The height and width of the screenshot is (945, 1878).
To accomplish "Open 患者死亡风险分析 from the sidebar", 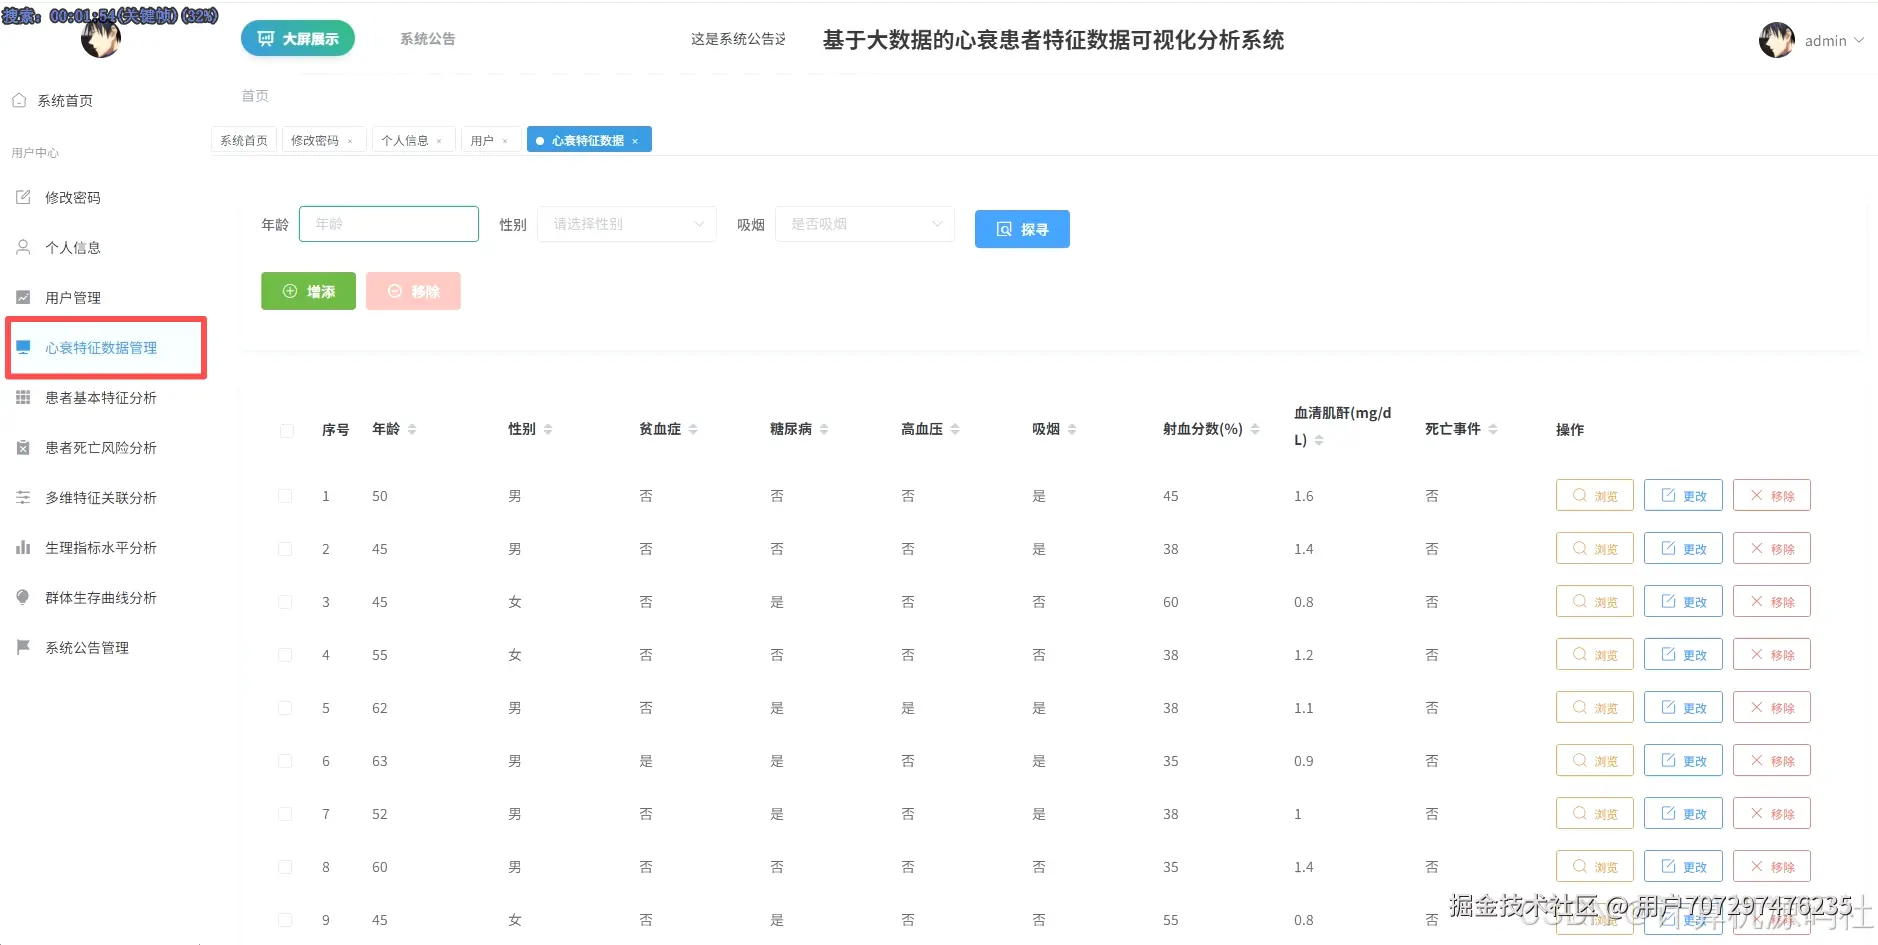I will pos(98,447).
